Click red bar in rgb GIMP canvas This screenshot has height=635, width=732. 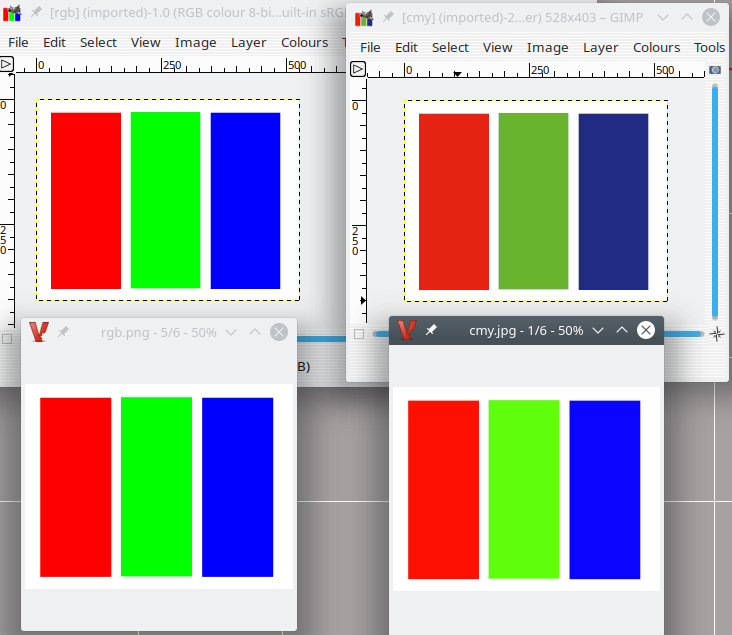tap(86, 200)
